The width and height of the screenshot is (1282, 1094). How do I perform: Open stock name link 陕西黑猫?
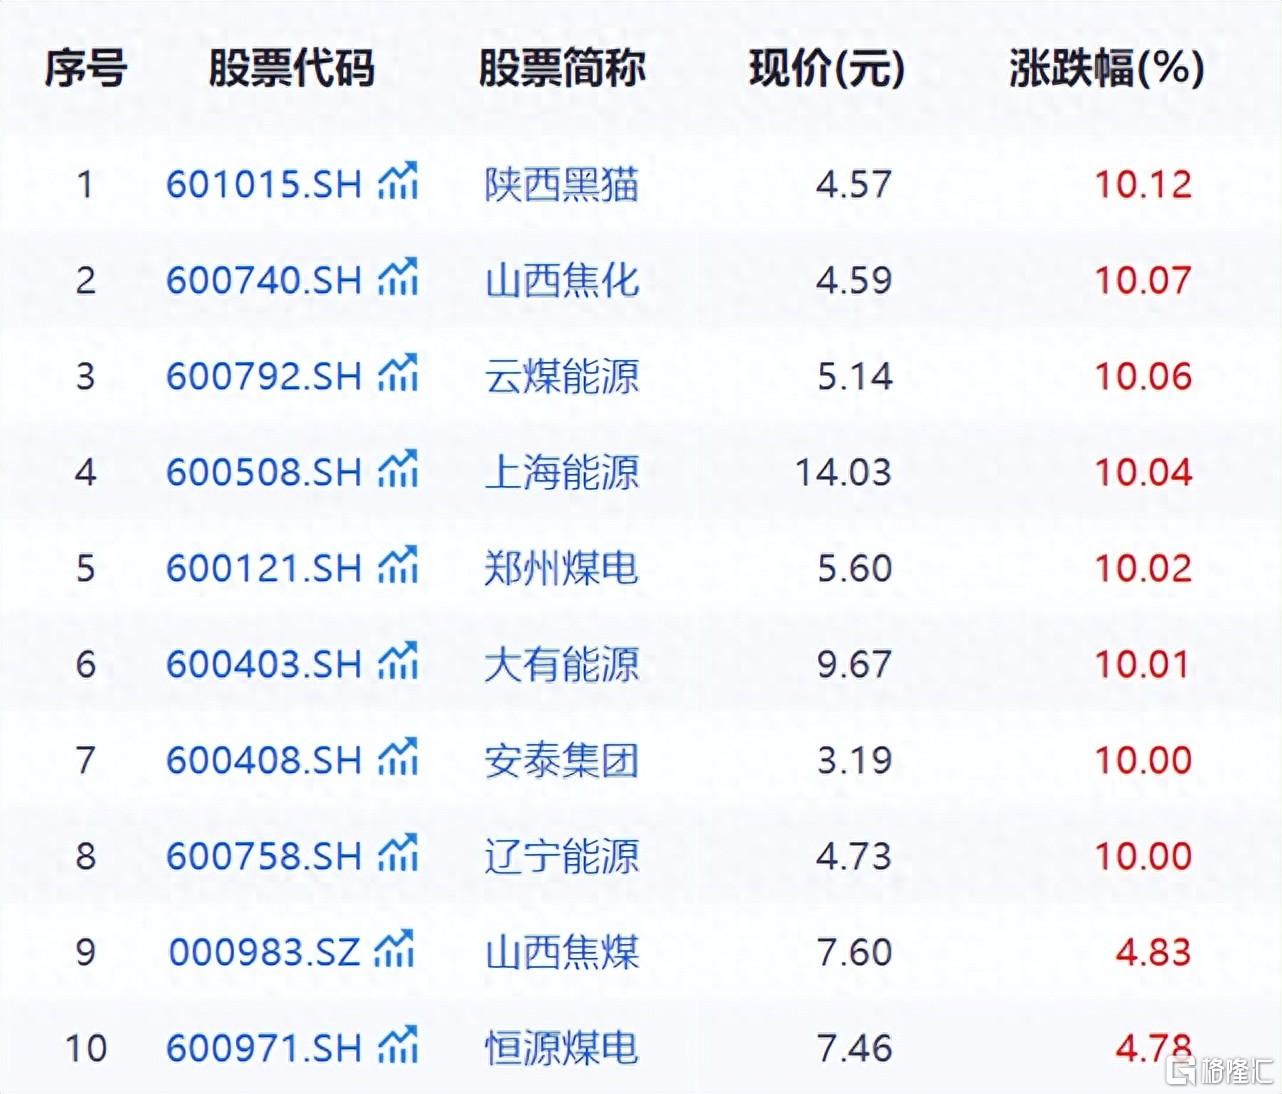click(561, 185)
